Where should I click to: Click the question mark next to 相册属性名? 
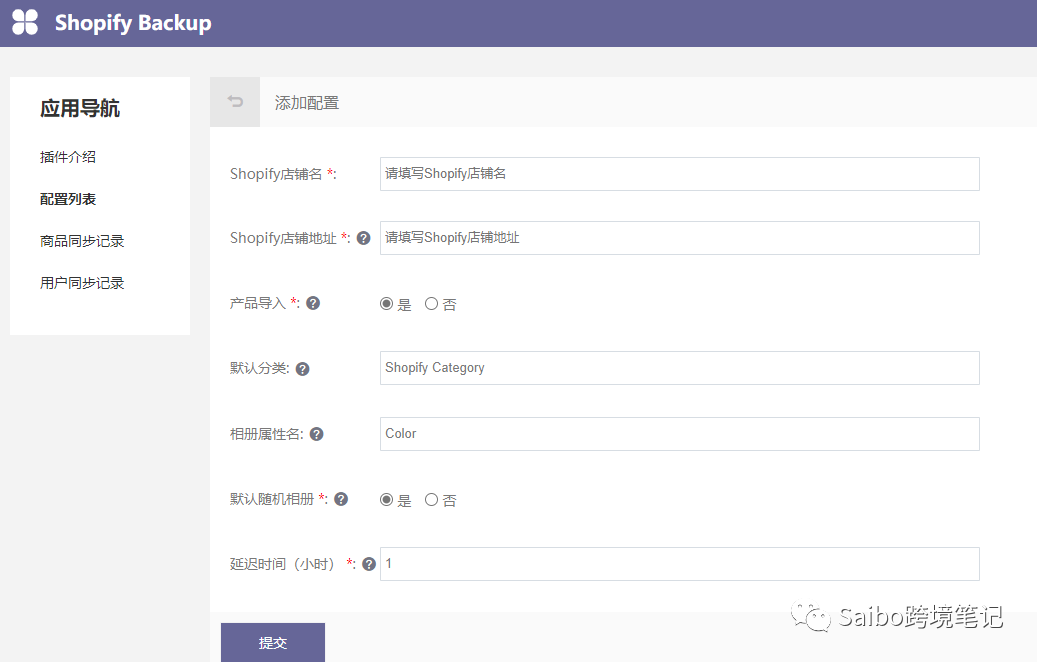[x=316, y=433]
